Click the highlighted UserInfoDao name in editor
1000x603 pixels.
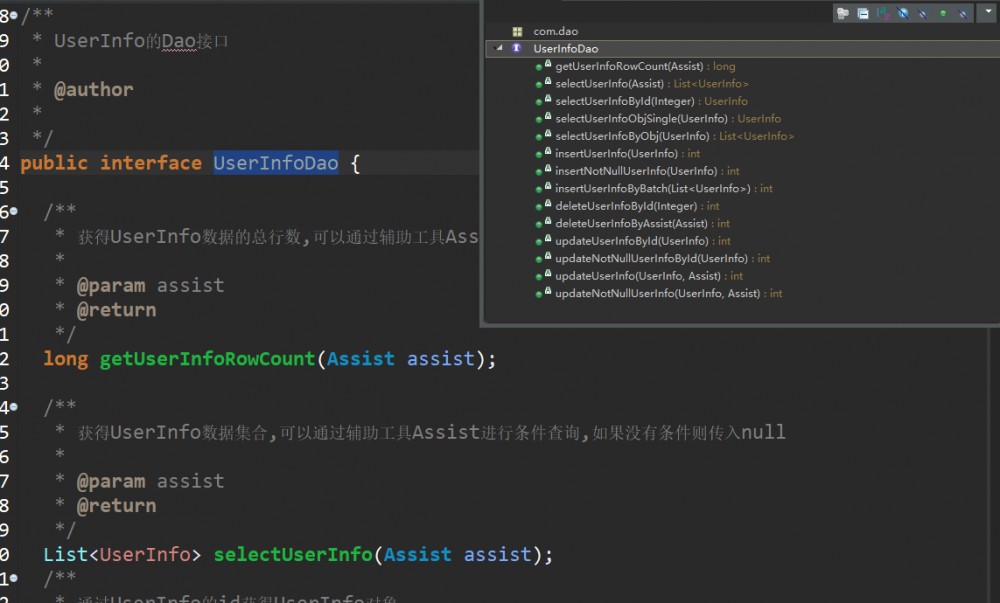click(x=273, y=162)
